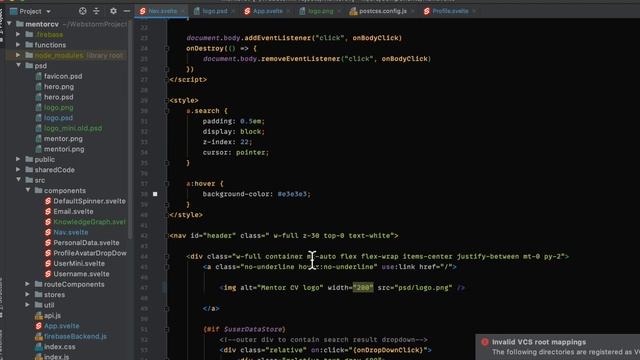The image size is (640, 360).
Task: Open PersonalData.svelte component
Action: point(87,243)
